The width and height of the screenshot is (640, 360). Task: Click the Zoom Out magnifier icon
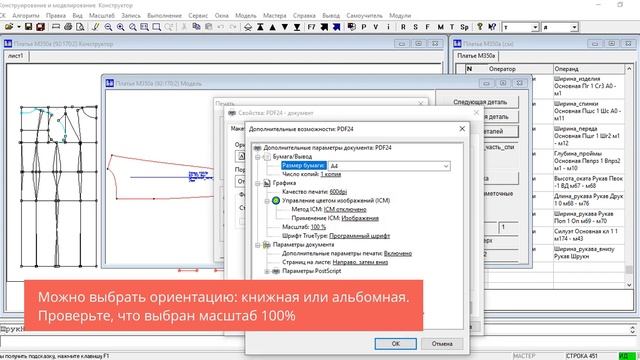(x=108, y=27)
